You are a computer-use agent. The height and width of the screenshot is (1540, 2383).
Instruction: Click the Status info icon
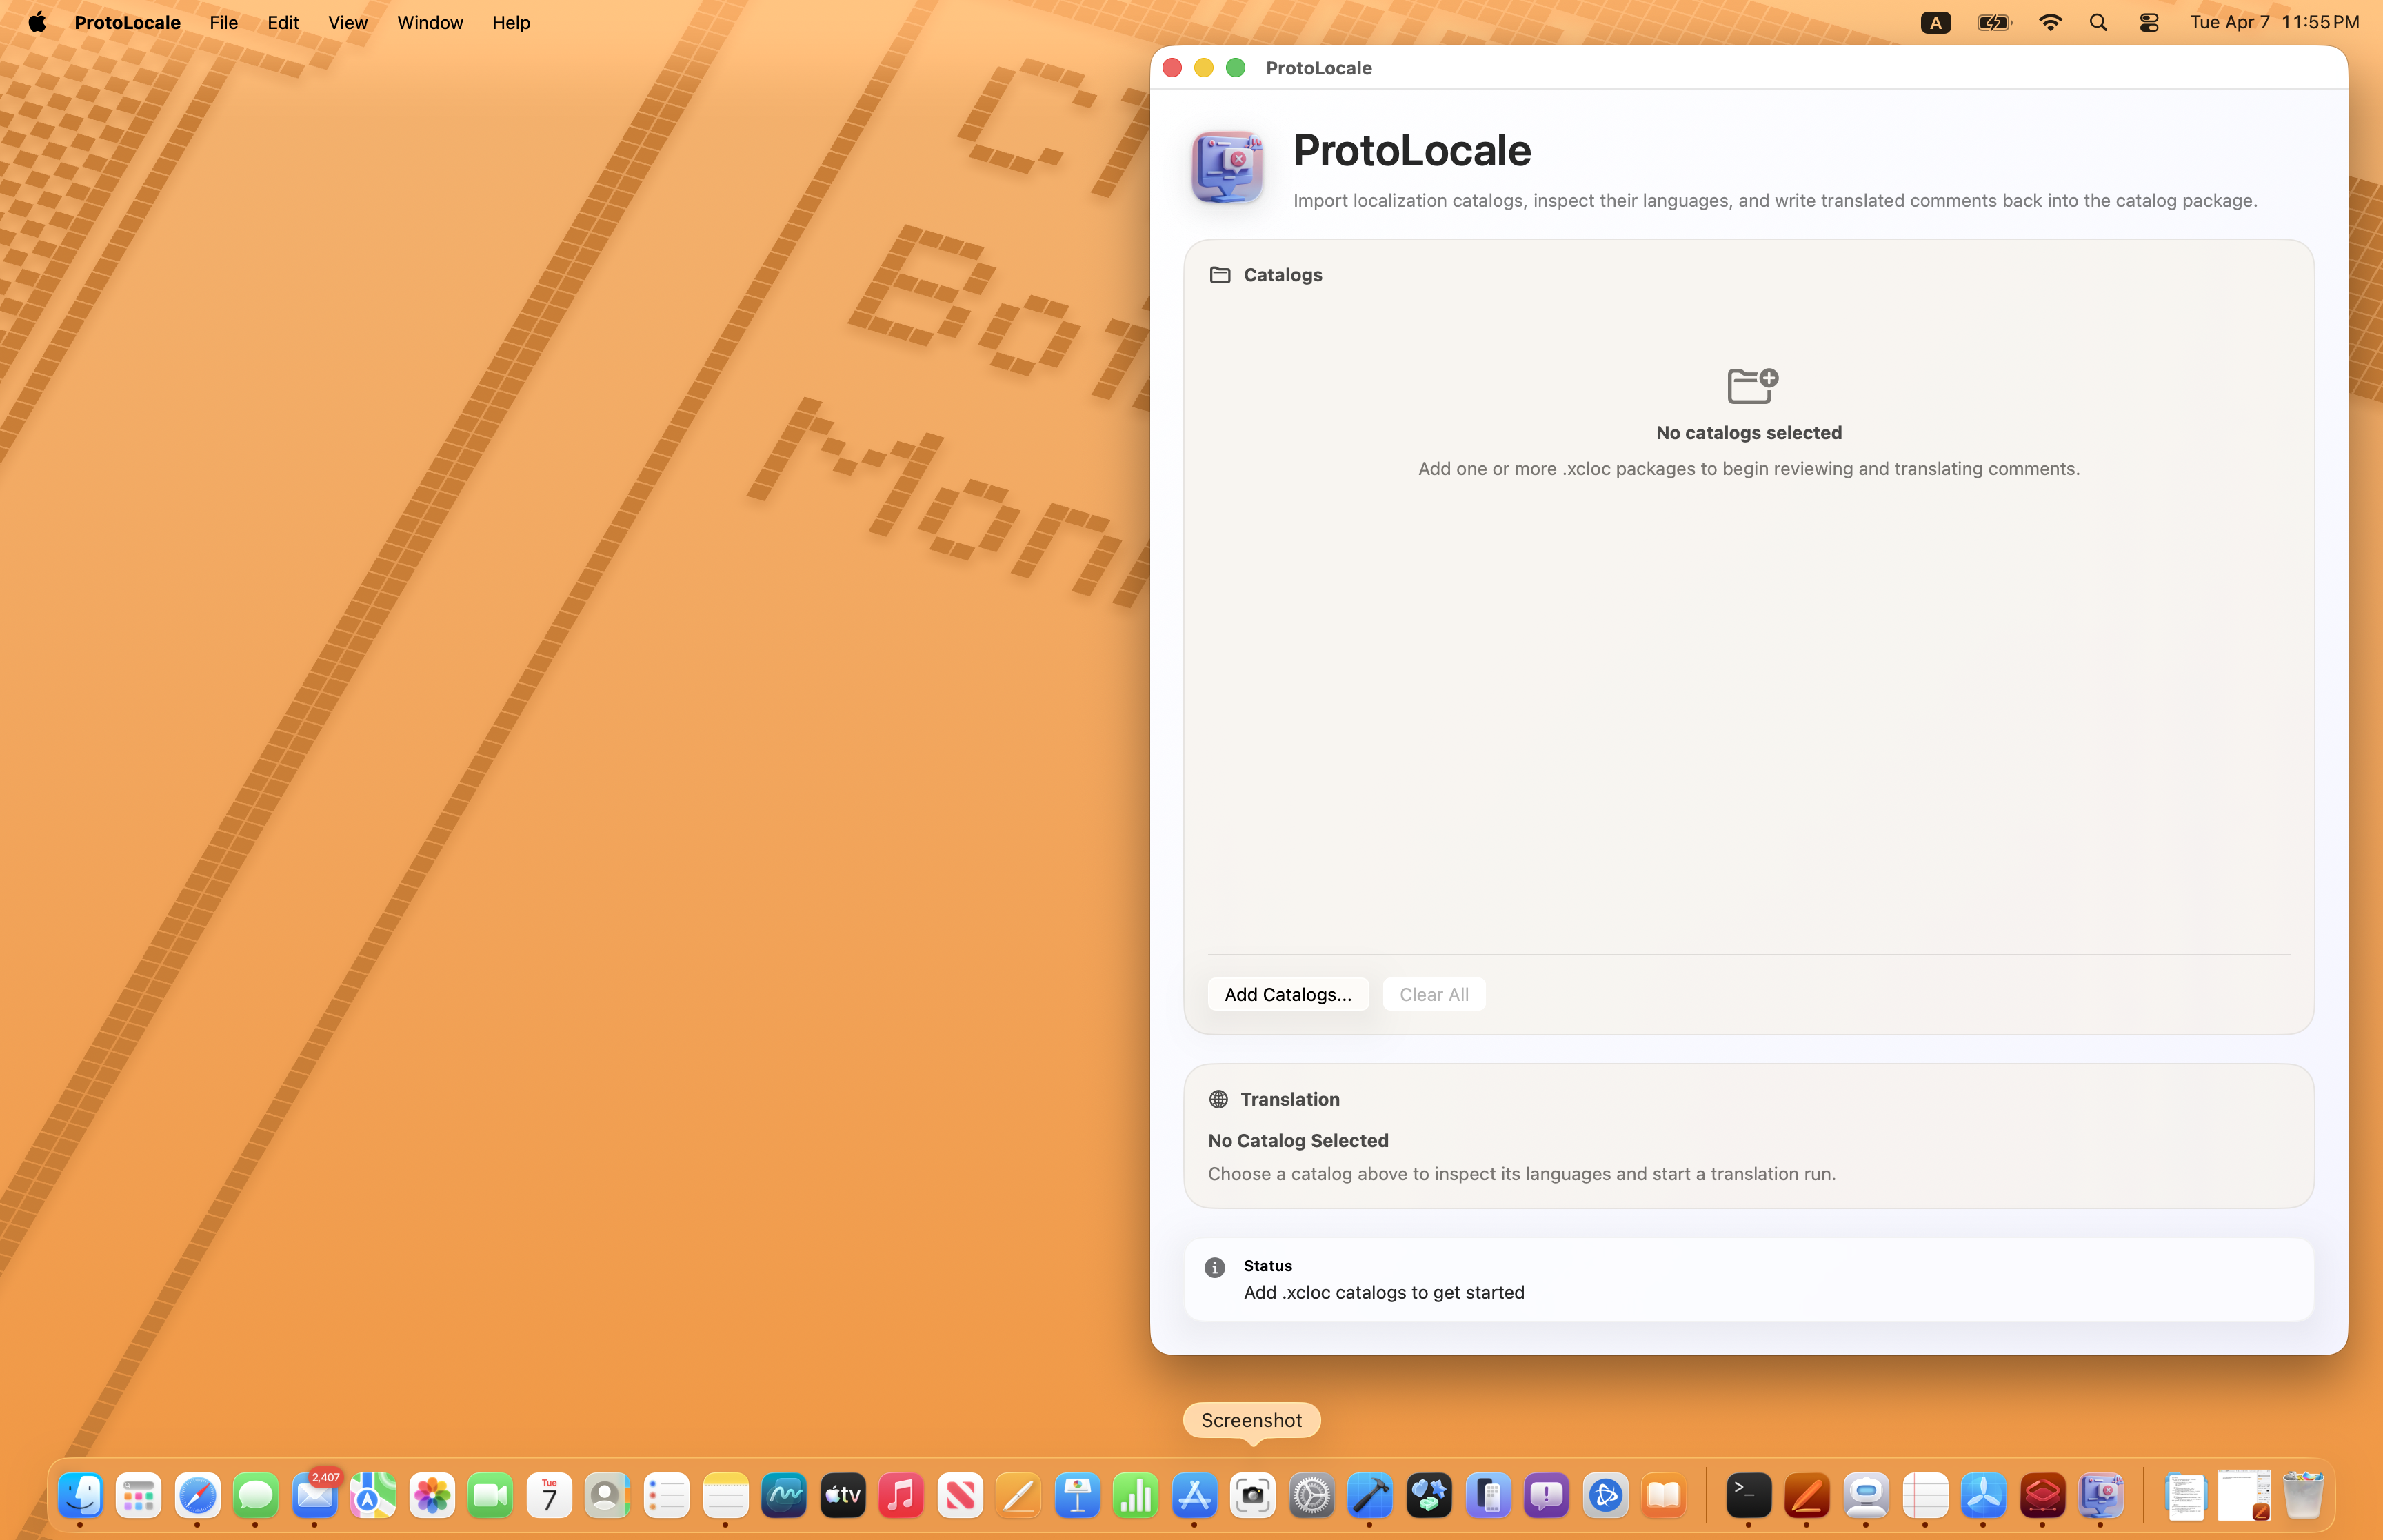(x=1214, y=1268)
